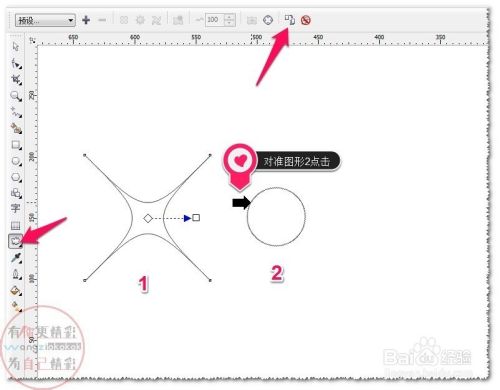Open the 预设 preset dropdown list
500x390 pixels.
click(x=45, y=21)
